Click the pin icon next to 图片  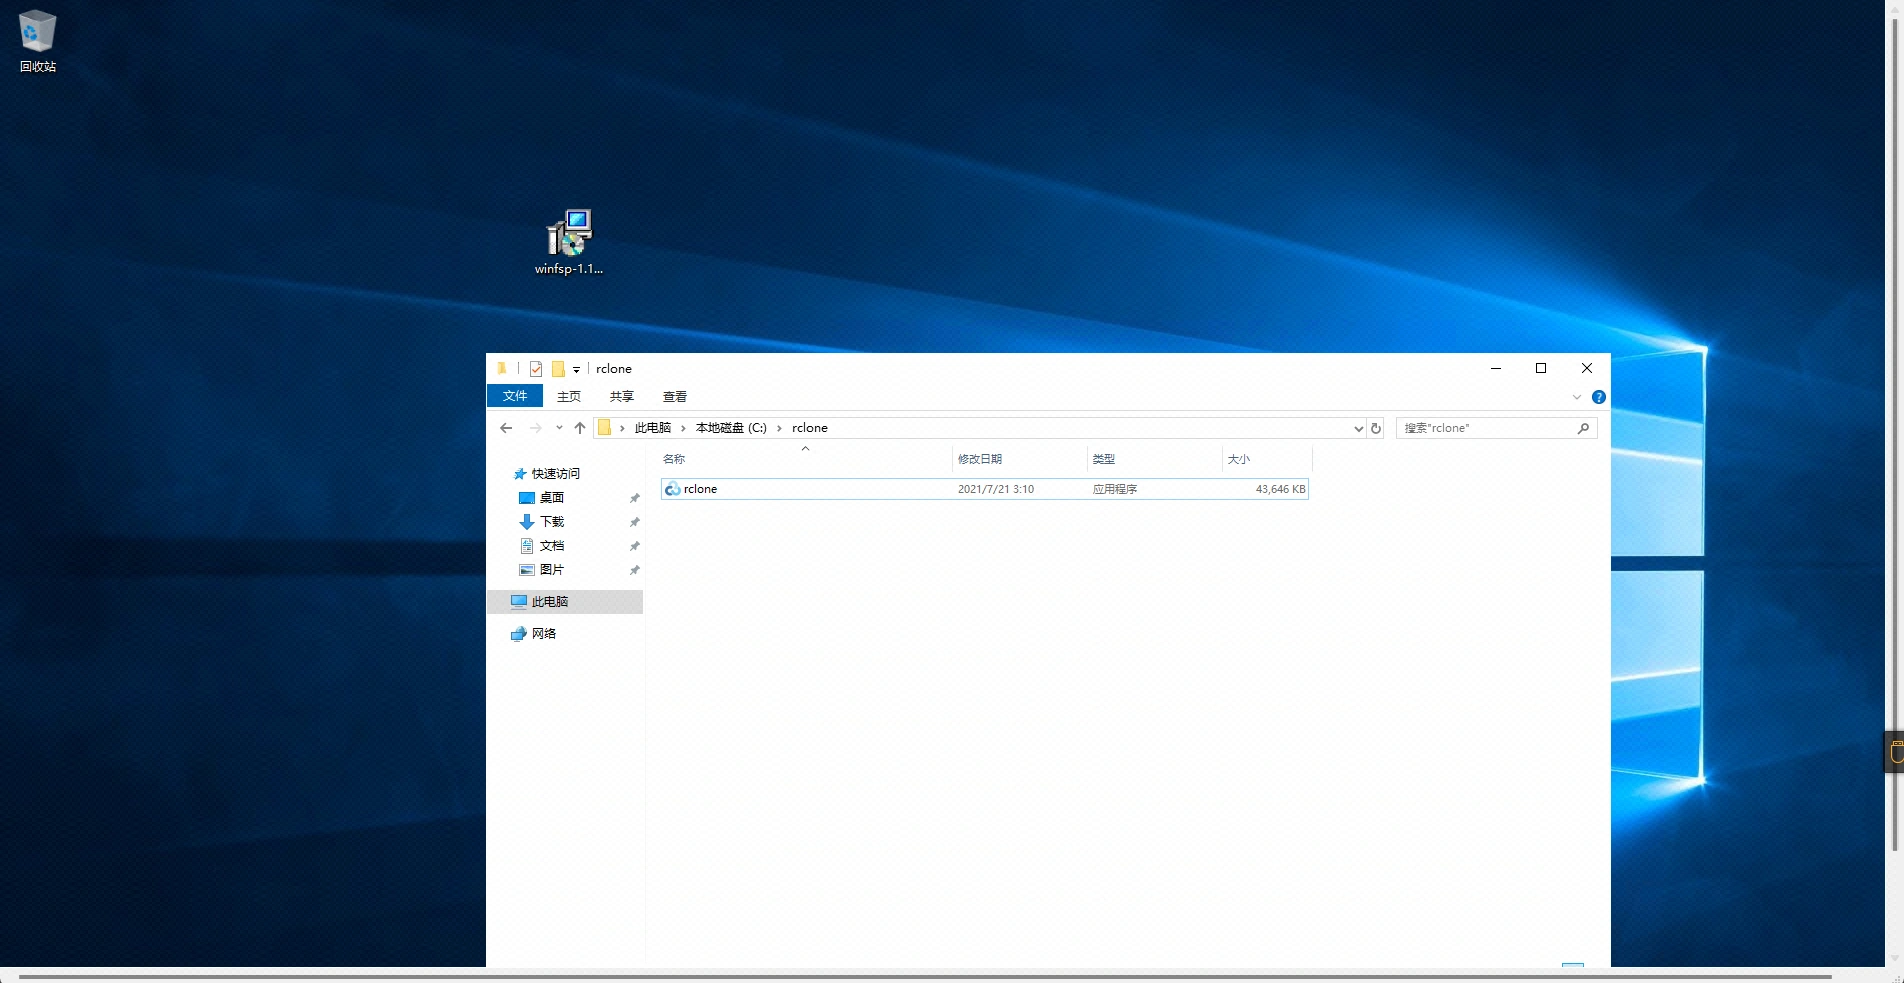coord(634,570)
